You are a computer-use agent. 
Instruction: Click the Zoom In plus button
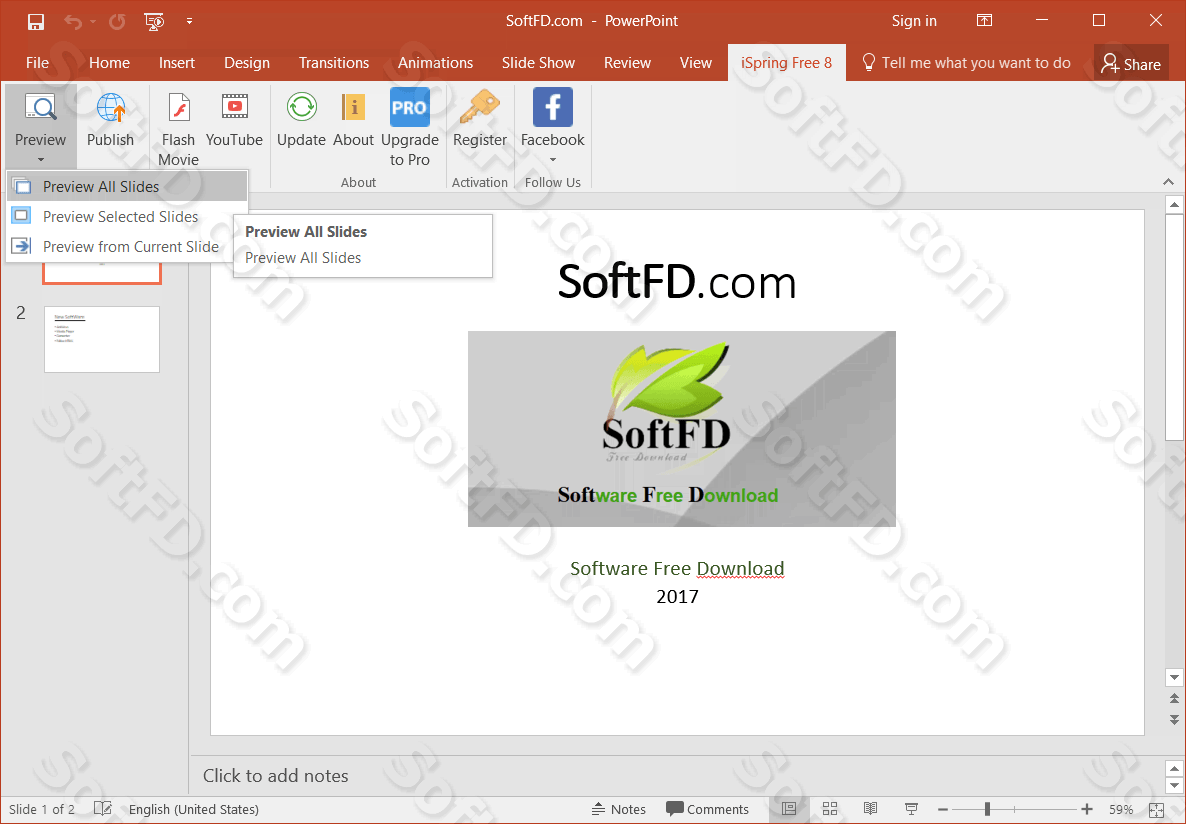[x=1087, y=810]
